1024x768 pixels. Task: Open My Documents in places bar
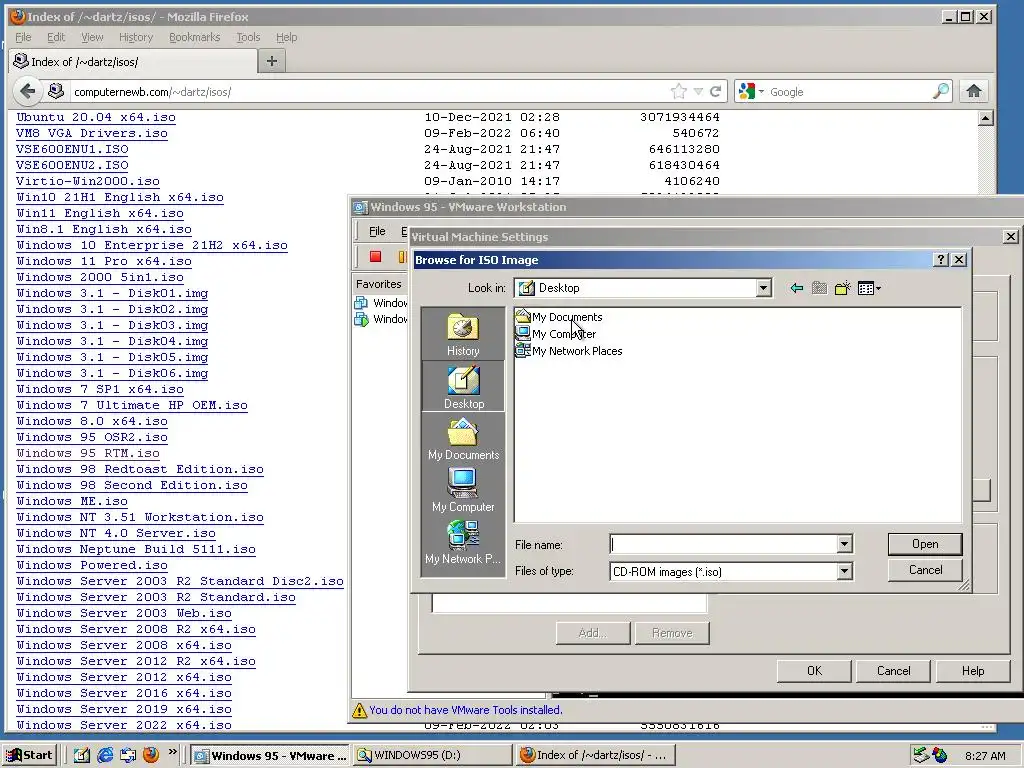pos(463,438)
